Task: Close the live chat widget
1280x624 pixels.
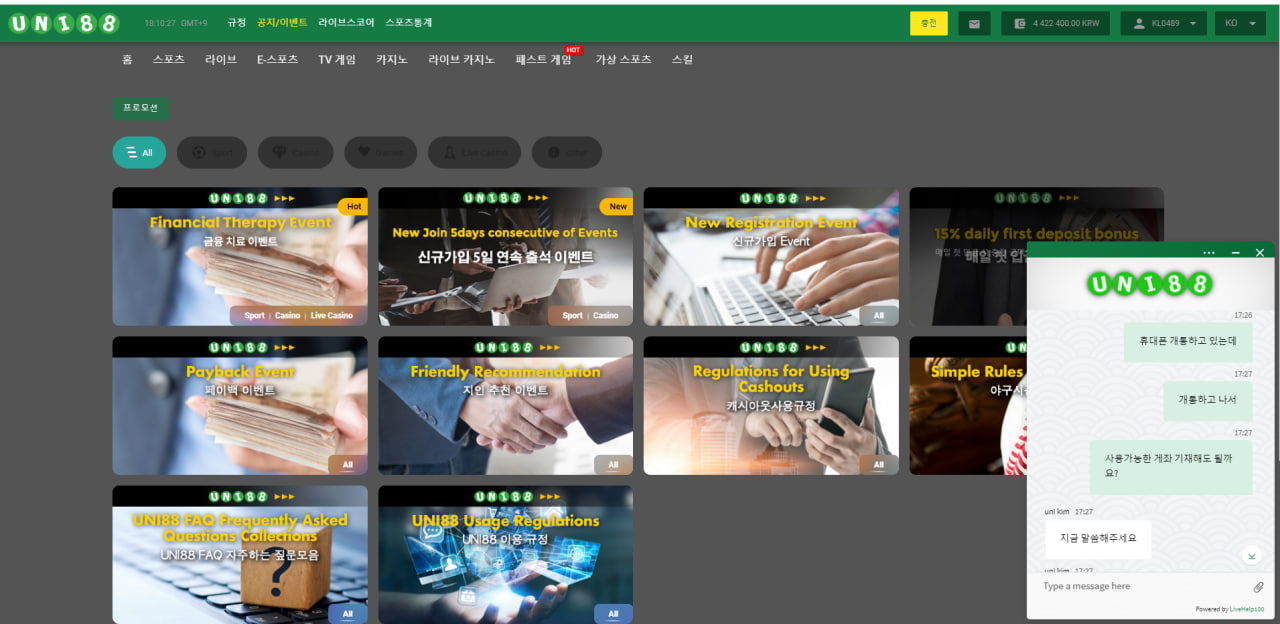Action: click(1259, 253)
